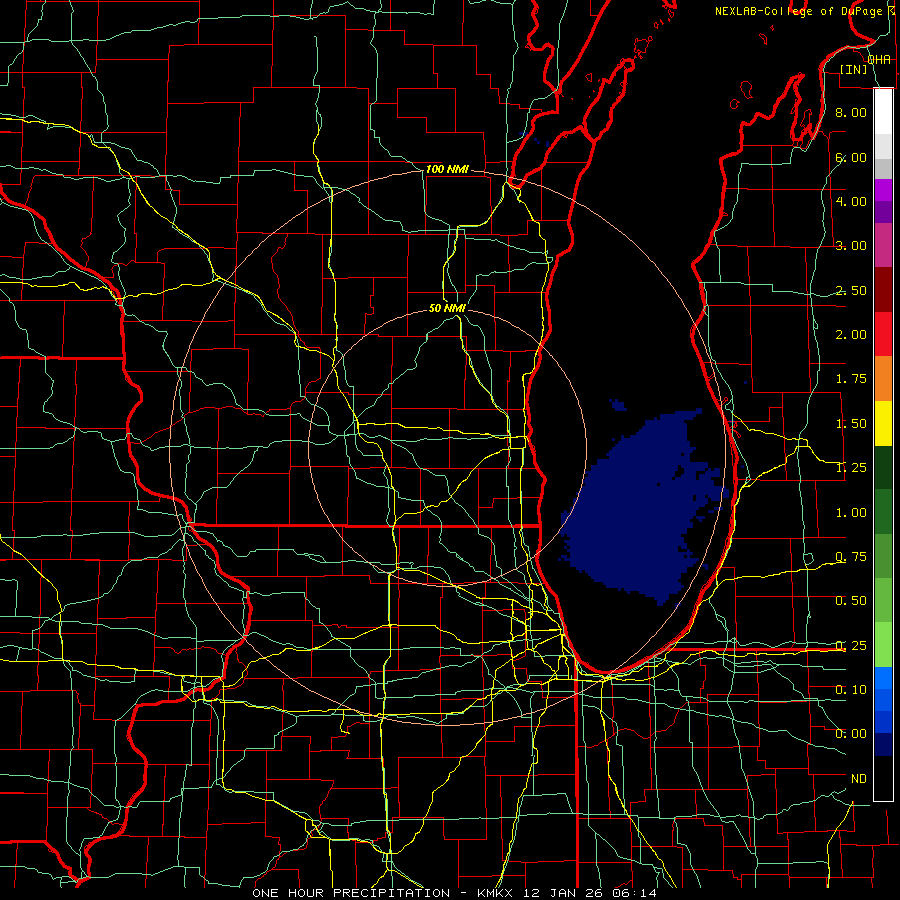900x900 pixels.
Task: Click the OHA product label
Action: [x=879, y=59]
